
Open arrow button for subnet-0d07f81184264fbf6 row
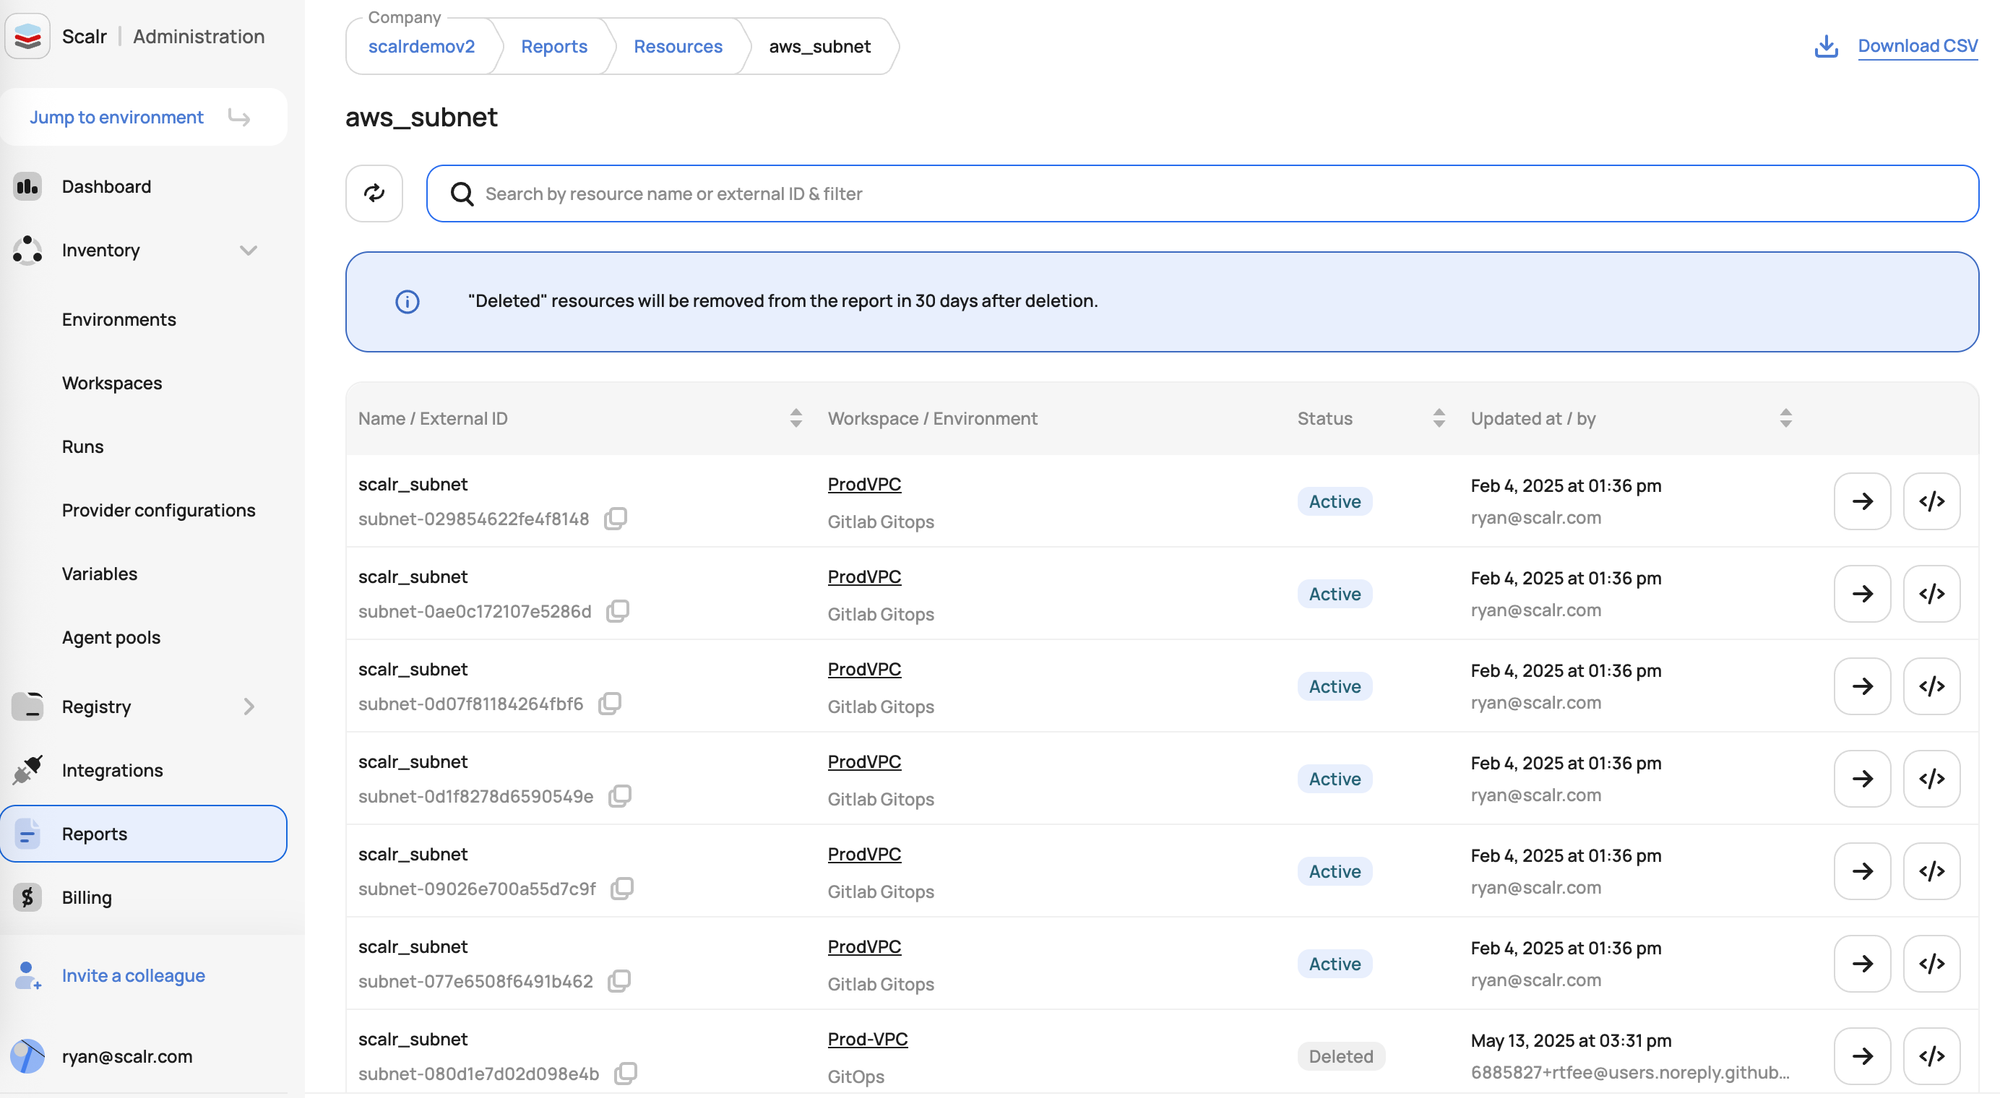tap(1862, 686)
